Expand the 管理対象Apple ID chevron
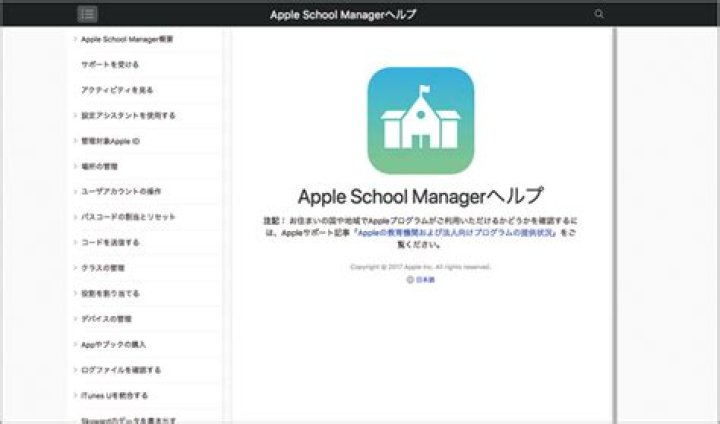Viewport: 720px width, 424px height. pos(75,141)
